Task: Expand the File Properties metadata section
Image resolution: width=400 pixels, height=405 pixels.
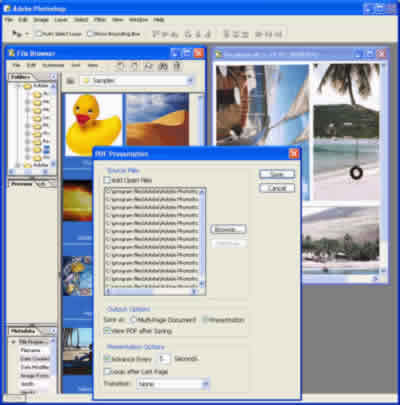Action: pyautogui.click(x=13, y=342)
